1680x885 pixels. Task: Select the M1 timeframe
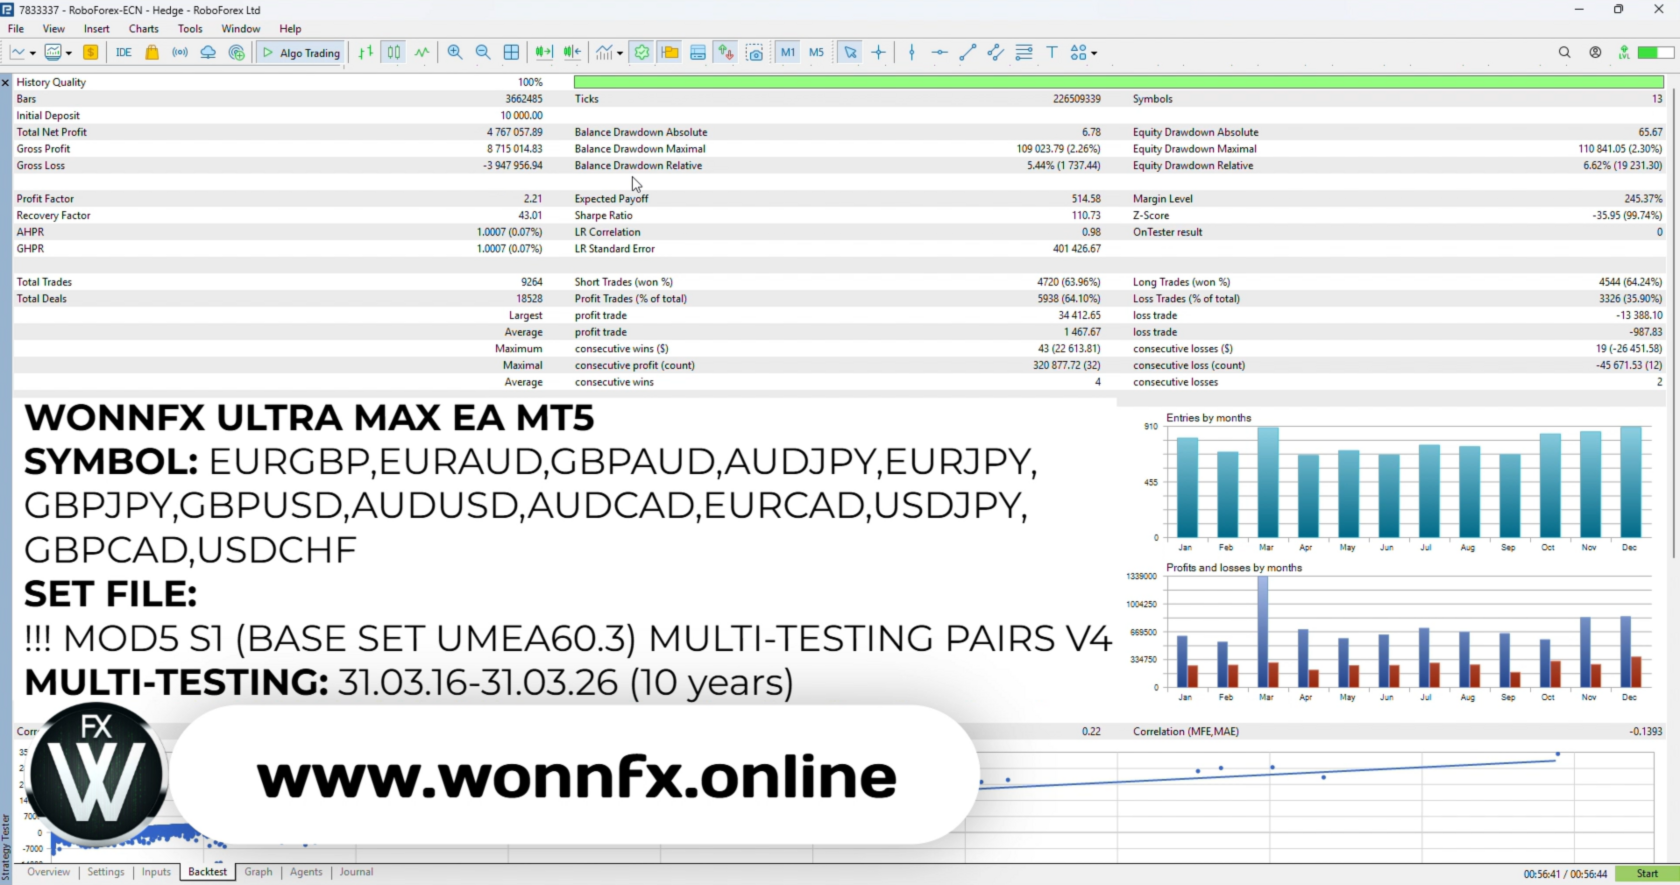point(788,53)
